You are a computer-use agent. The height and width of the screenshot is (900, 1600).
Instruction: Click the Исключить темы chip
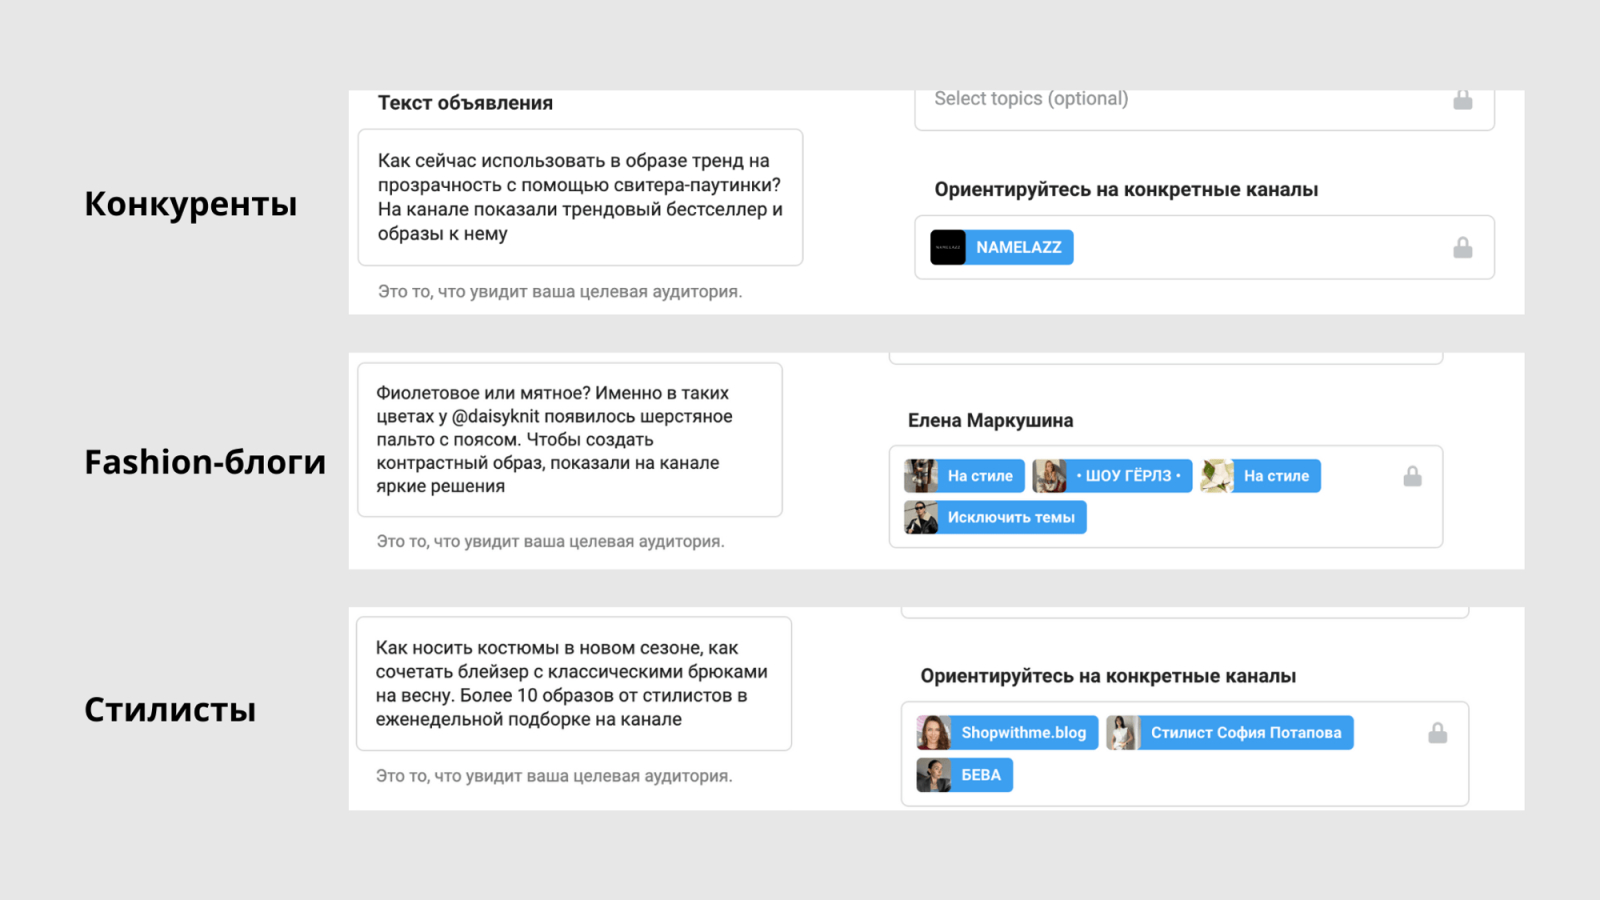tap(1010, 518)
